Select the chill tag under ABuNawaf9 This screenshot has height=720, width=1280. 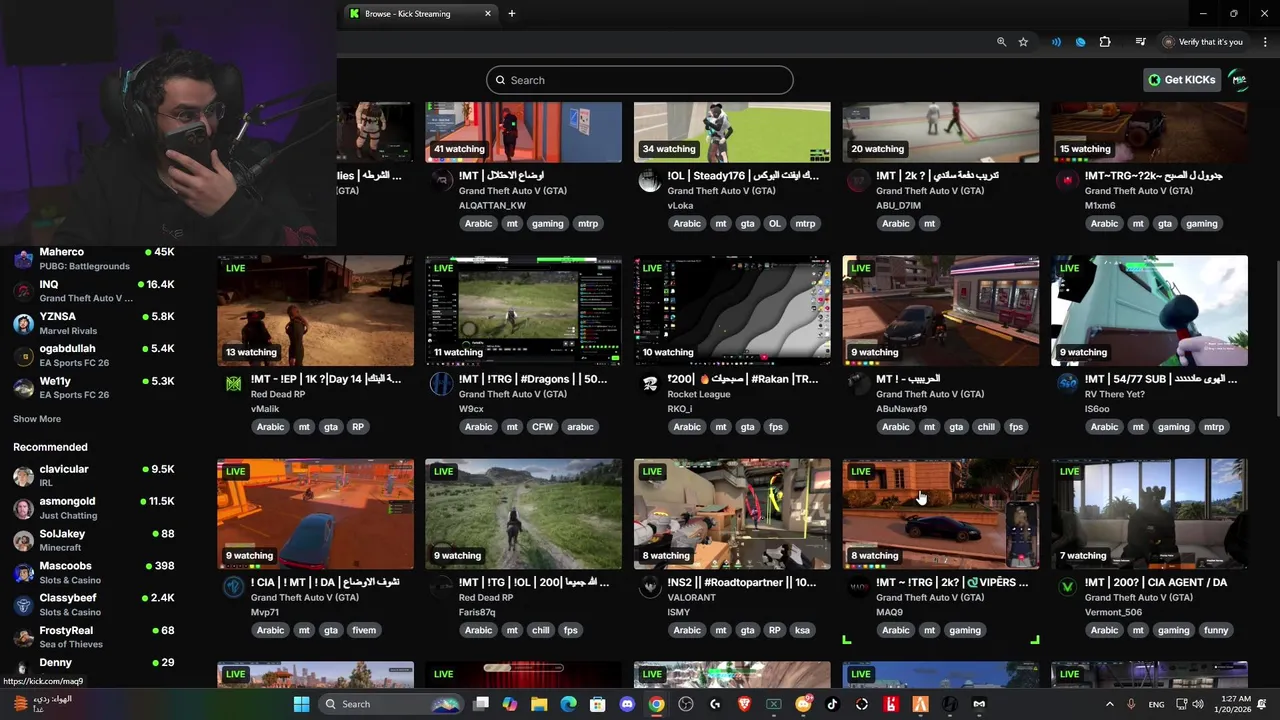986,427
